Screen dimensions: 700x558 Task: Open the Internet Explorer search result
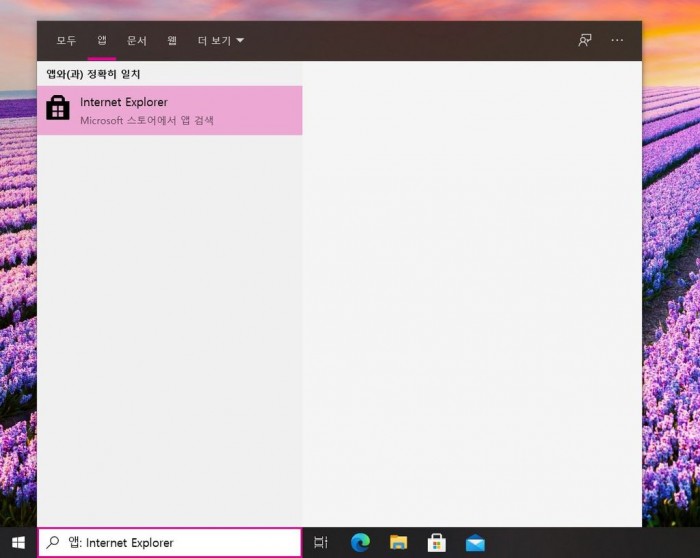[170, 110]
